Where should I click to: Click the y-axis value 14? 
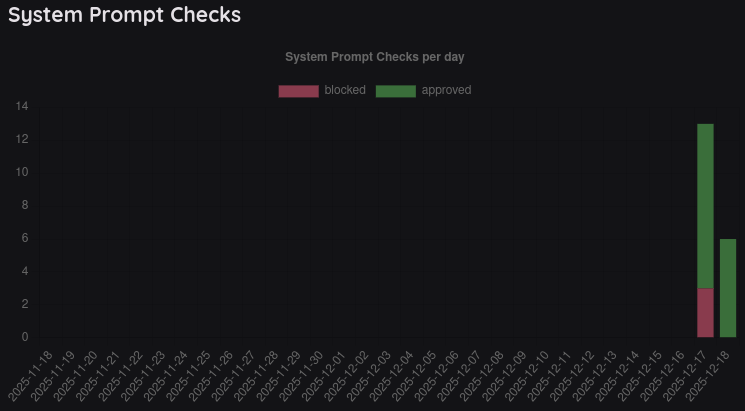pos(22,106)
